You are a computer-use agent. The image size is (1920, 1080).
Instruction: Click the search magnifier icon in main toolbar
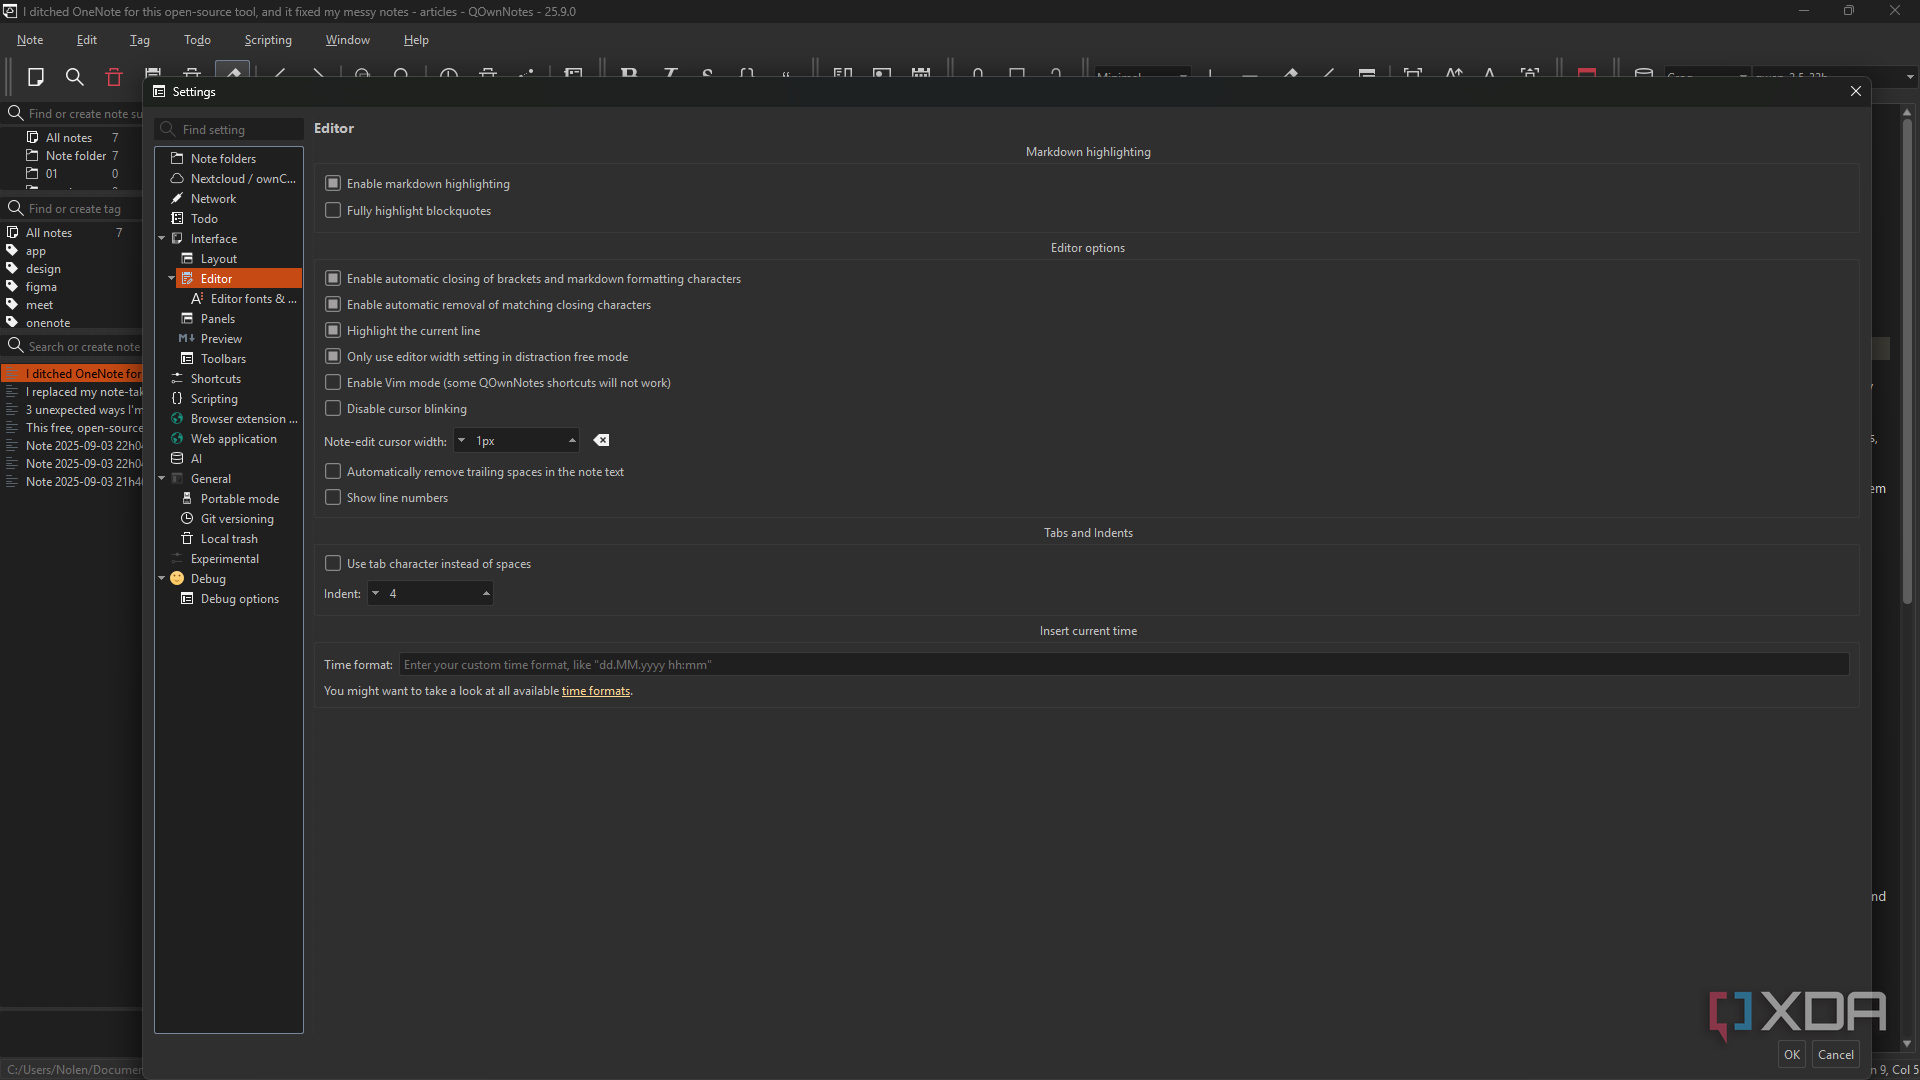point(74,77)
